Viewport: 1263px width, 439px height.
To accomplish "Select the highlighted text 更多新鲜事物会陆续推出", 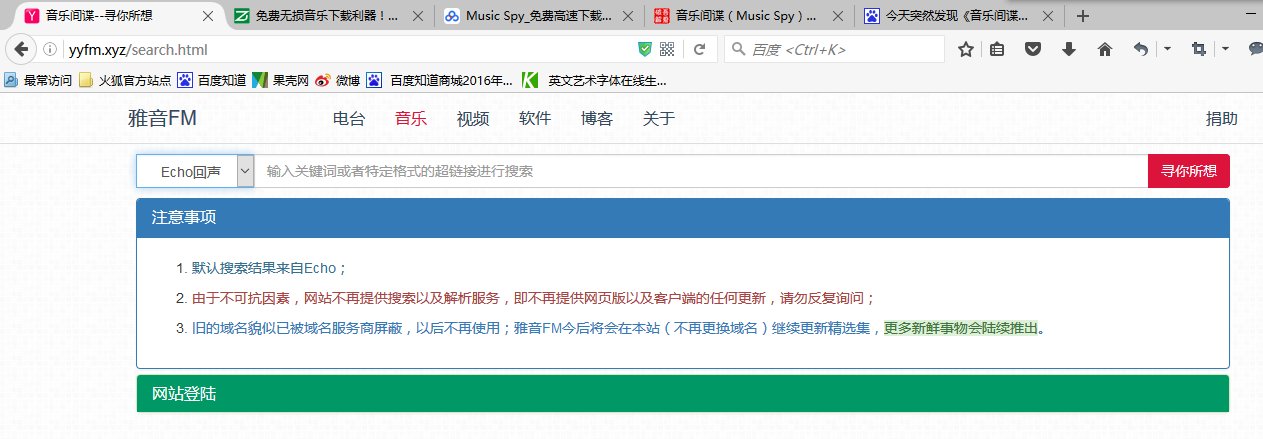I will [961, 328].
